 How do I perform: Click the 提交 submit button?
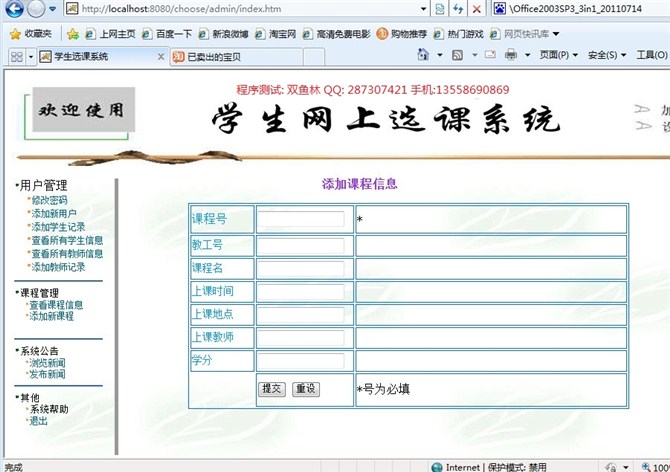[272, 389]
